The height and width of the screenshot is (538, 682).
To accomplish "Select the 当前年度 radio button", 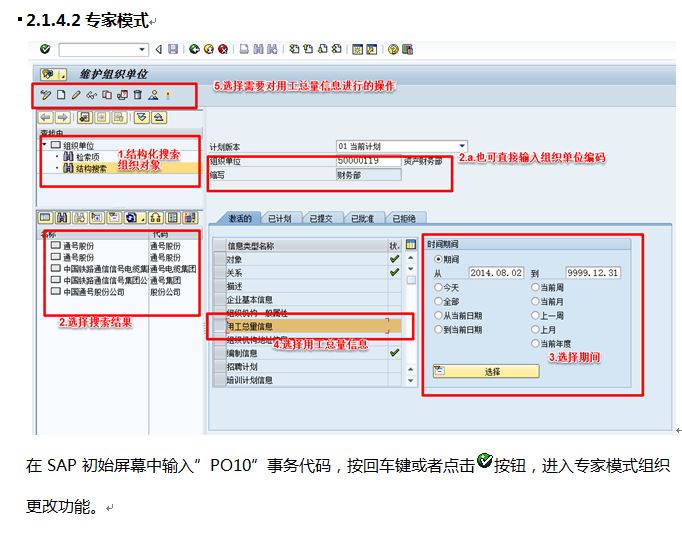I will click(x=535, y=343).
